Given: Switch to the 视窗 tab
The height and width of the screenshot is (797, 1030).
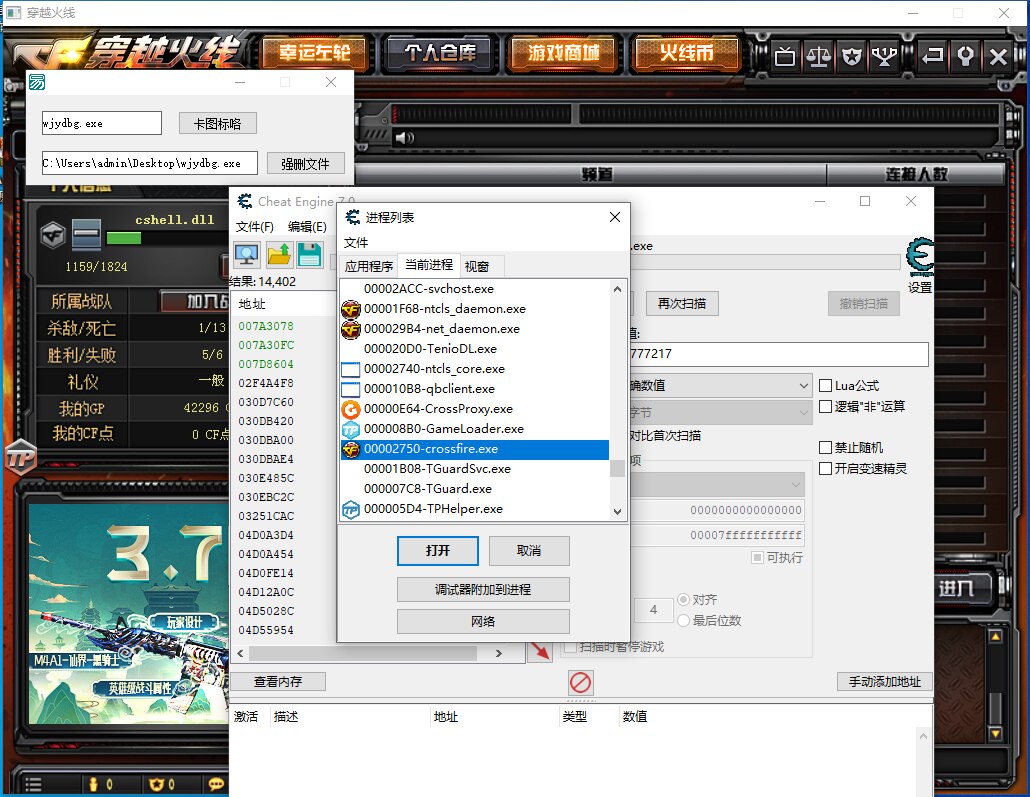Looking at the screenshot, I should [477, 266].
